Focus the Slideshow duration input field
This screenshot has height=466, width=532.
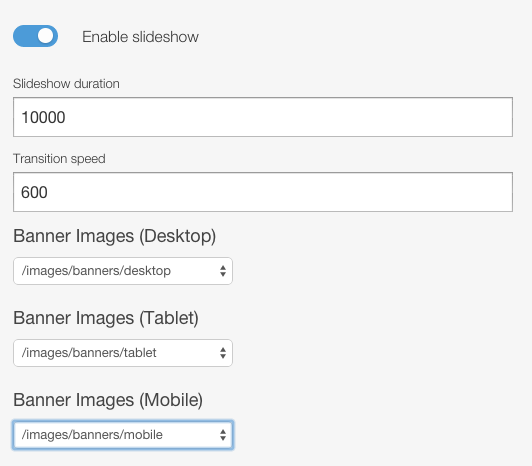(x=263, y=117)
